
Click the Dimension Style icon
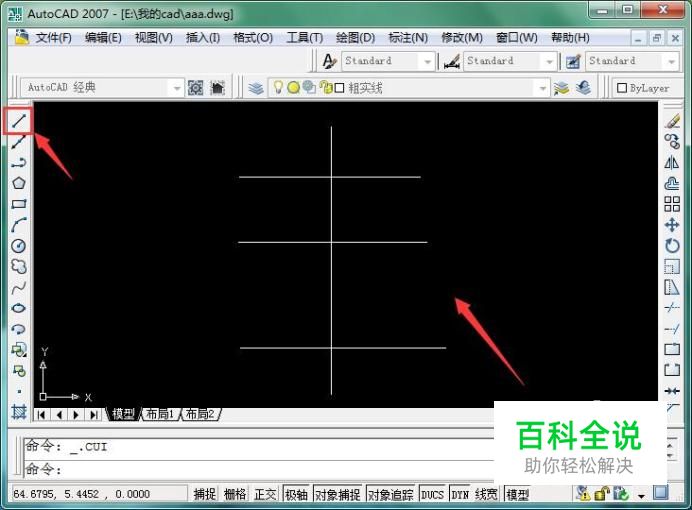451,61
